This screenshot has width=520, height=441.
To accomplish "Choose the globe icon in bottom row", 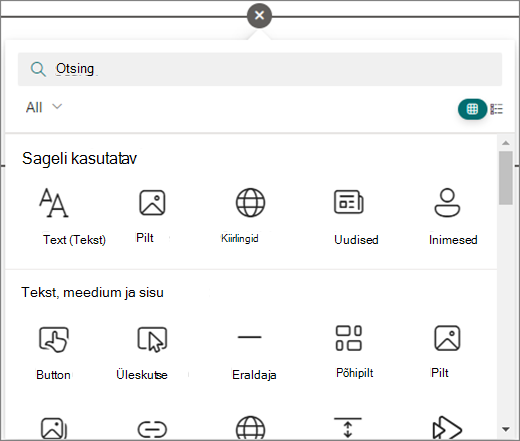I will tap(250, 428).
